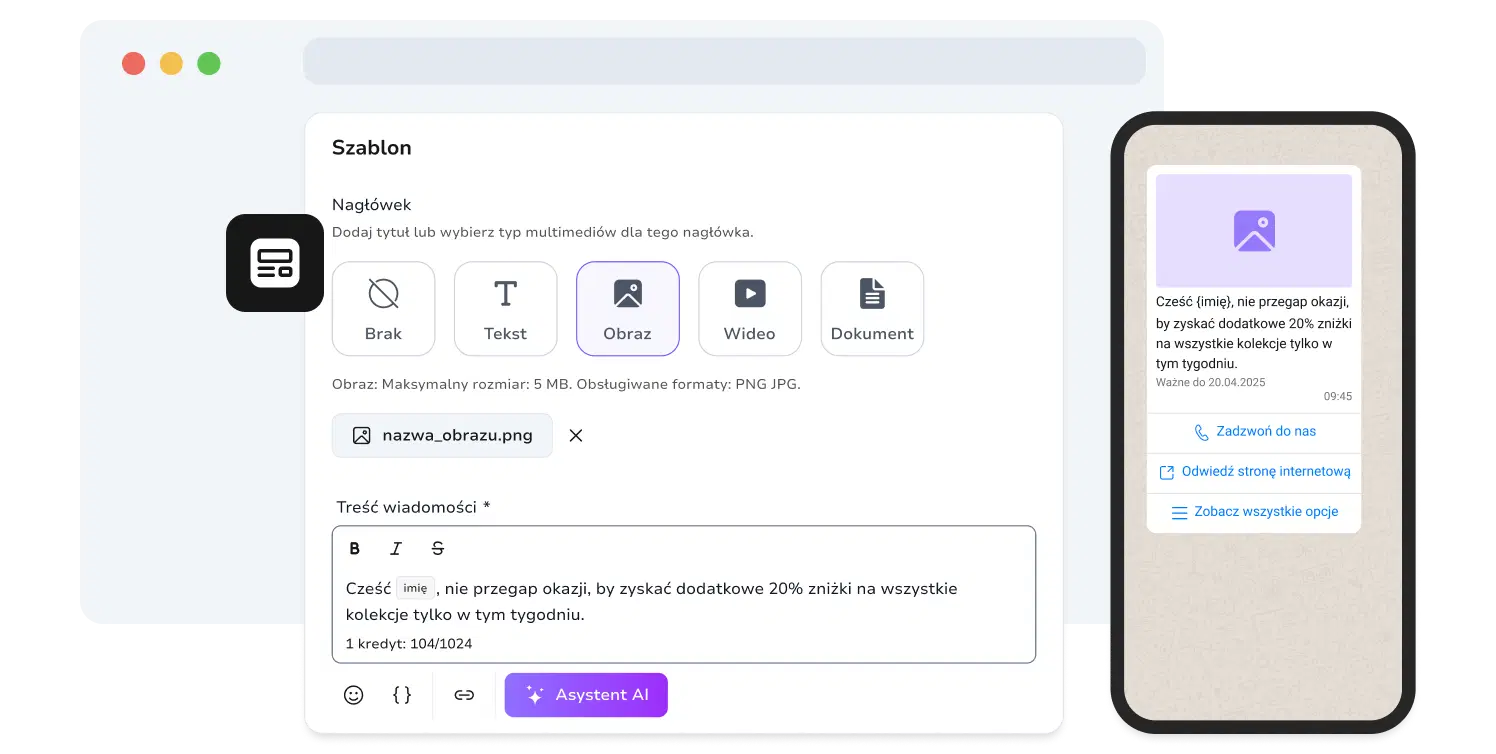Toggle strikethrough formatting
The image size is (1496, 754).
coord(438,549)
